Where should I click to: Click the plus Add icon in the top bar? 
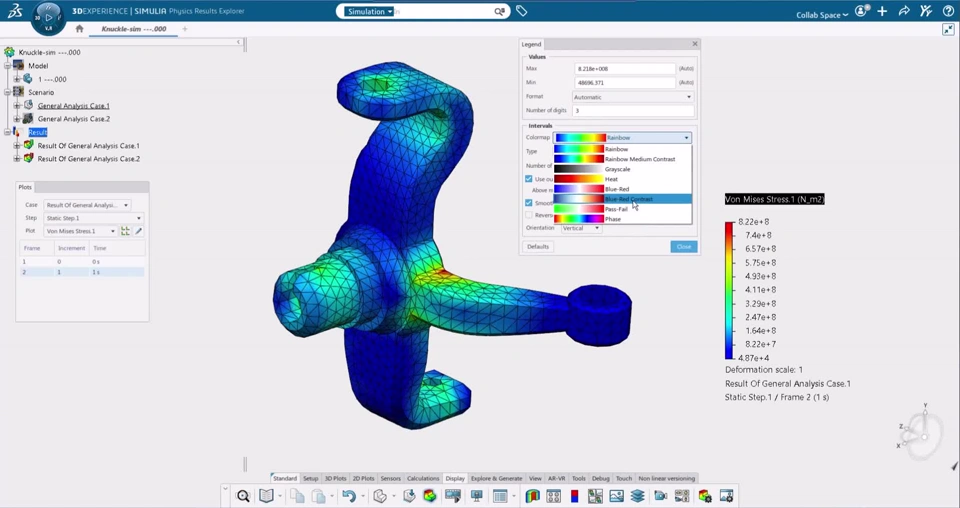[x=882, y=11]
